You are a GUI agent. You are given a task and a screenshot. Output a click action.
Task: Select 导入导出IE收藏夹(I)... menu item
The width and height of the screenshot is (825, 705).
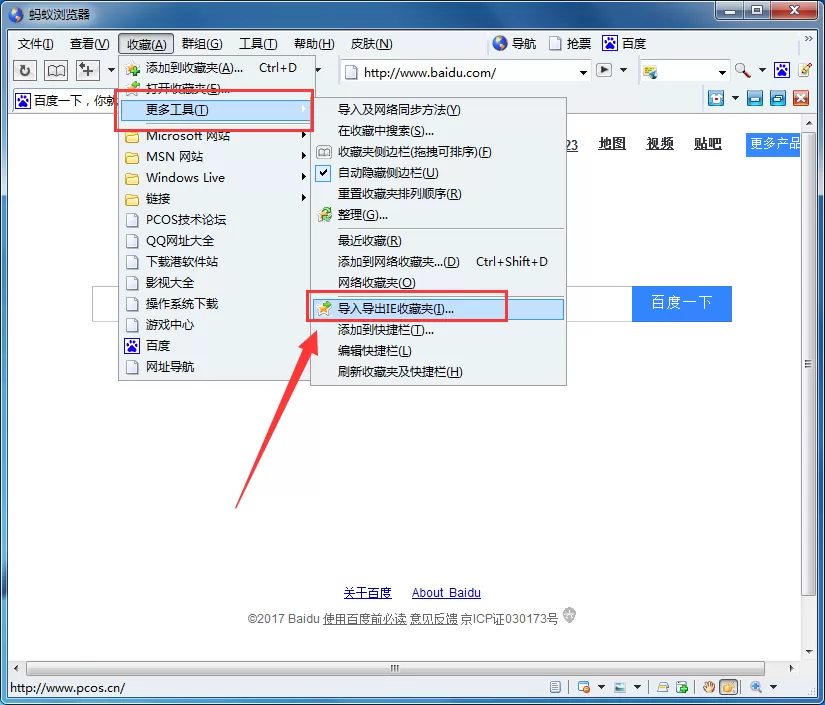point(438,309)
